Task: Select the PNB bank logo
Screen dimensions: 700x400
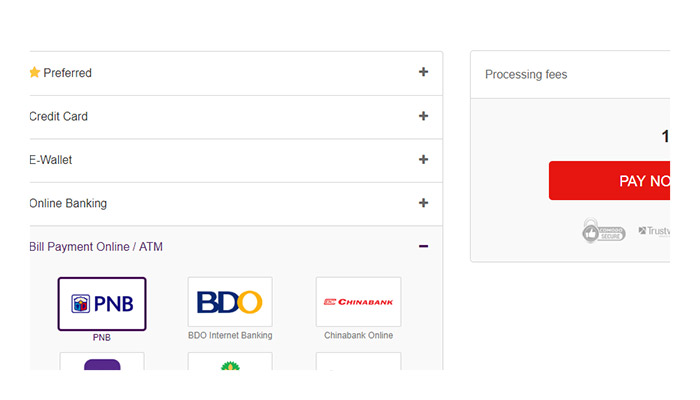Action: (102, 303)
